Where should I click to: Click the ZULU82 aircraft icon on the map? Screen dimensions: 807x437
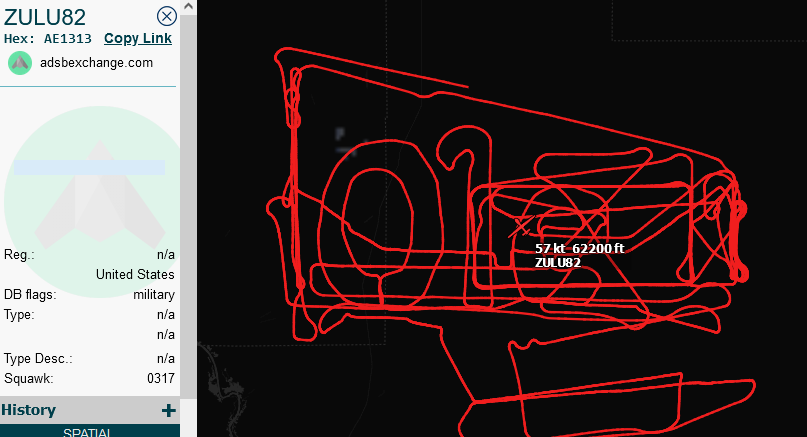pos(521,226)
